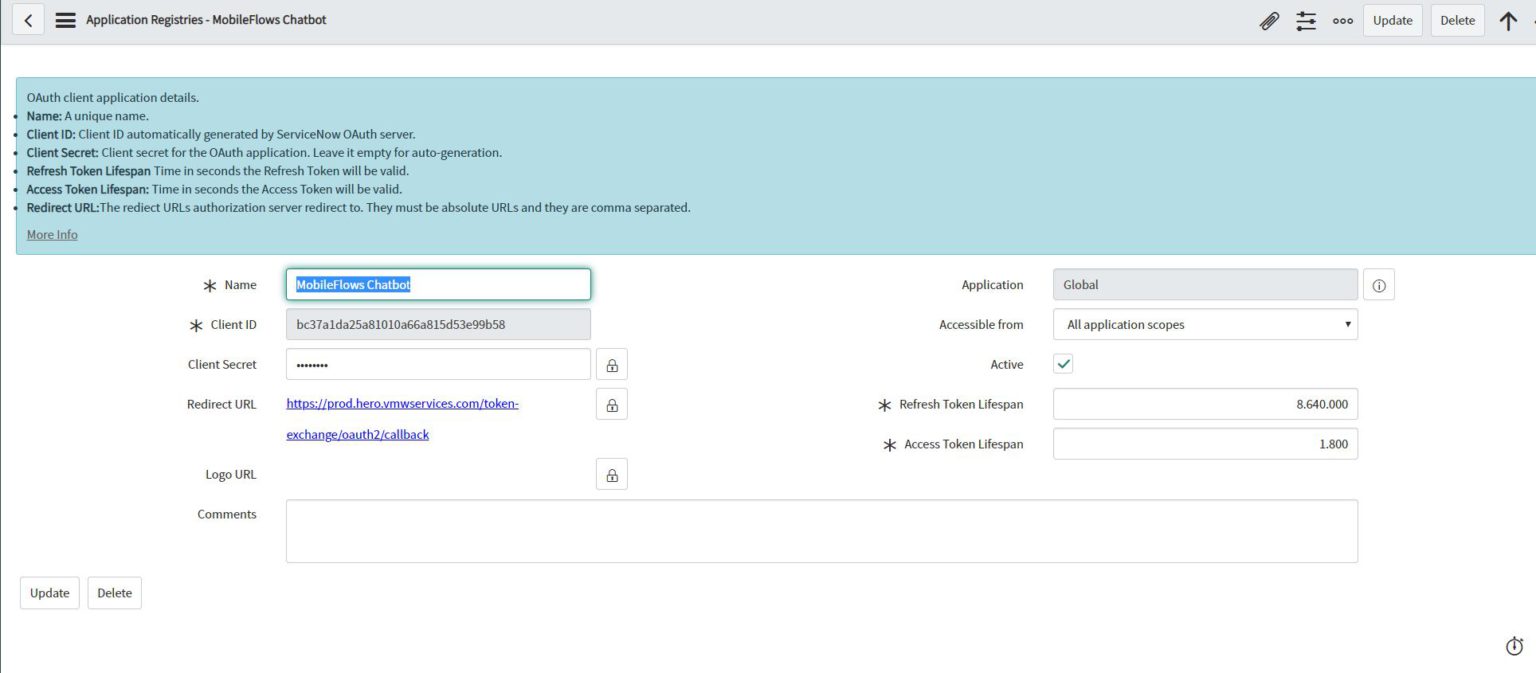This screenshot has height=673, width=1536.
Task: Open the activity timer icon at bottom right
Action: [1513, 646]
